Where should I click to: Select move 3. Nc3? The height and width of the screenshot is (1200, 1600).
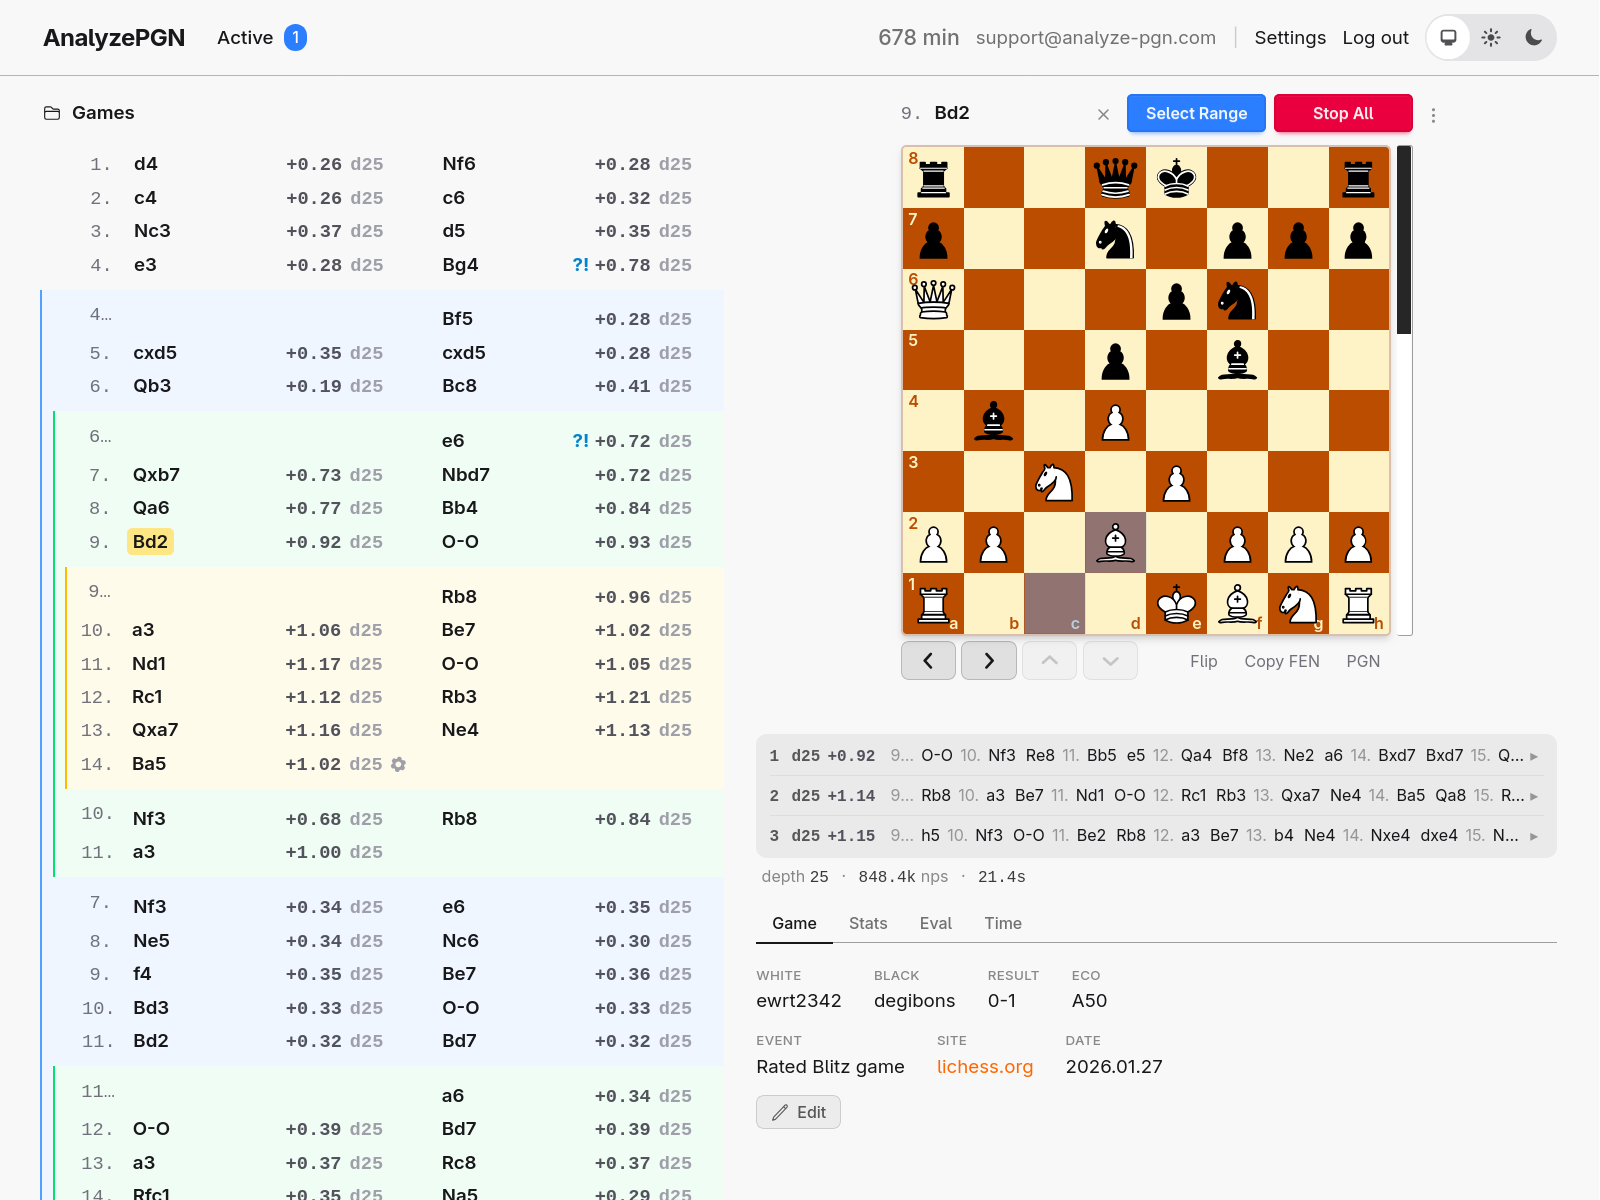tap(152, 231)
